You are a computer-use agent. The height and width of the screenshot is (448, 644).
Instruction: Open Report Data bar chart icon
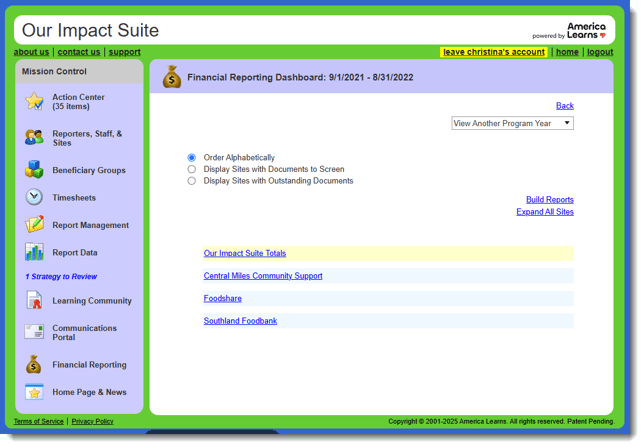point(34,252)
